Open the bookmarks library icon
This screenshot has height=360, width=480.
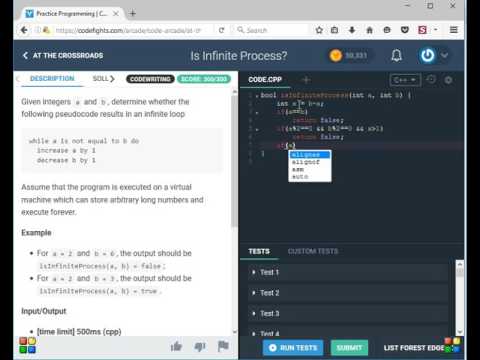pyautogui.click(x=334, y=30)
